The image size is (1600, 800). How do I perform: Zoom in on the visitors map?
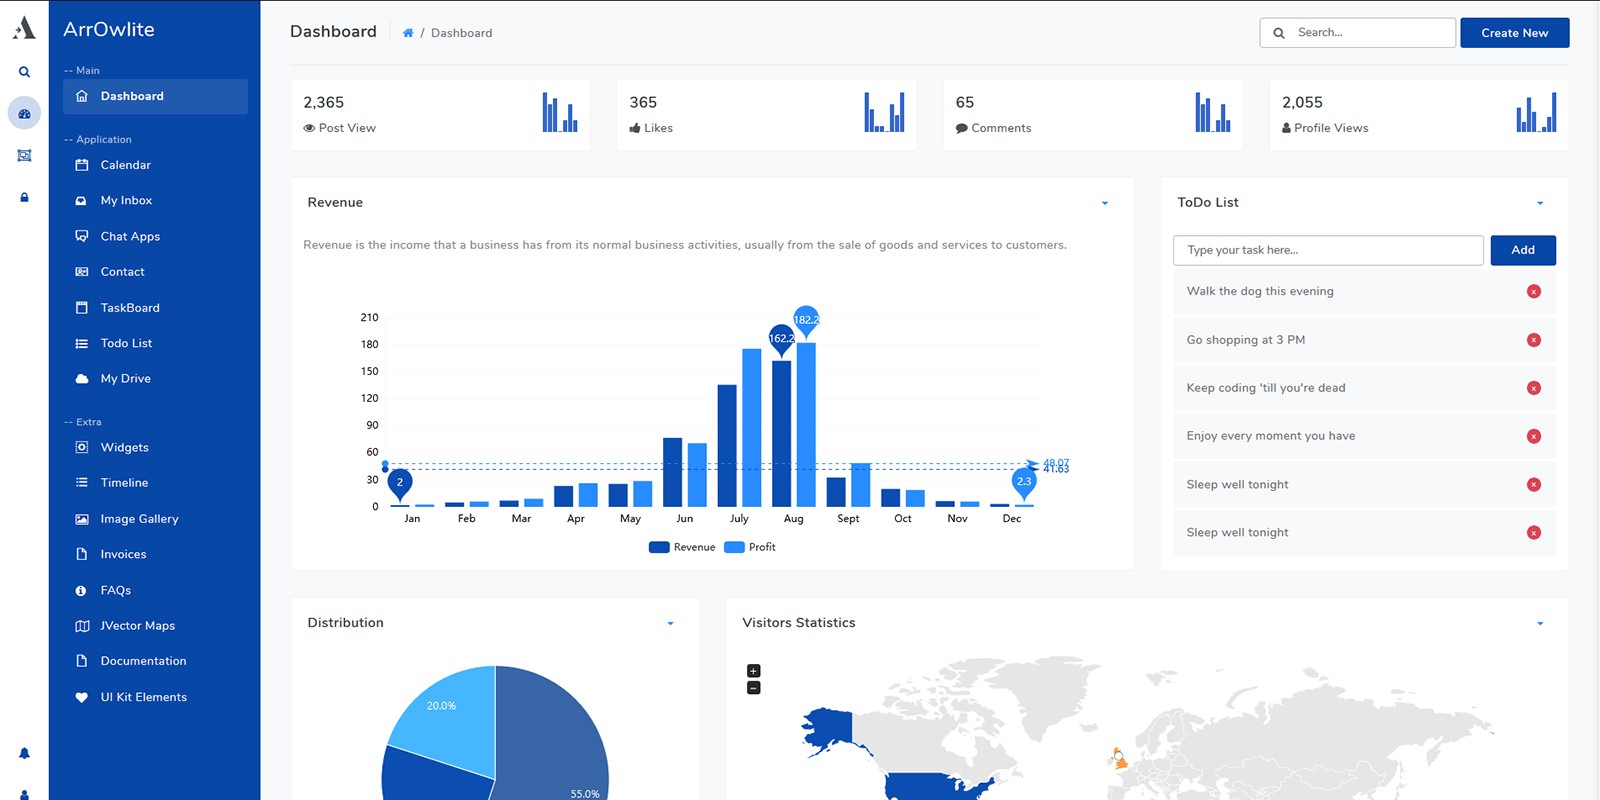tap(754, 671)
